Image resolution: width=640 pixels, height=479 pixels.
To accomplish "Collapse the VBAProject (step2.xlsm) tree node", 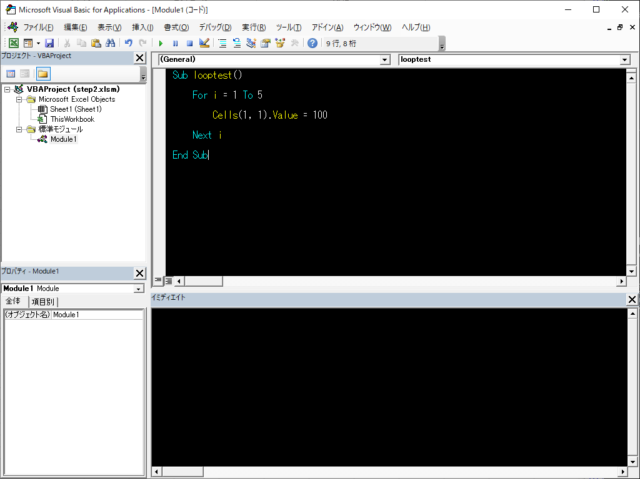I will (x=8, y=89).
